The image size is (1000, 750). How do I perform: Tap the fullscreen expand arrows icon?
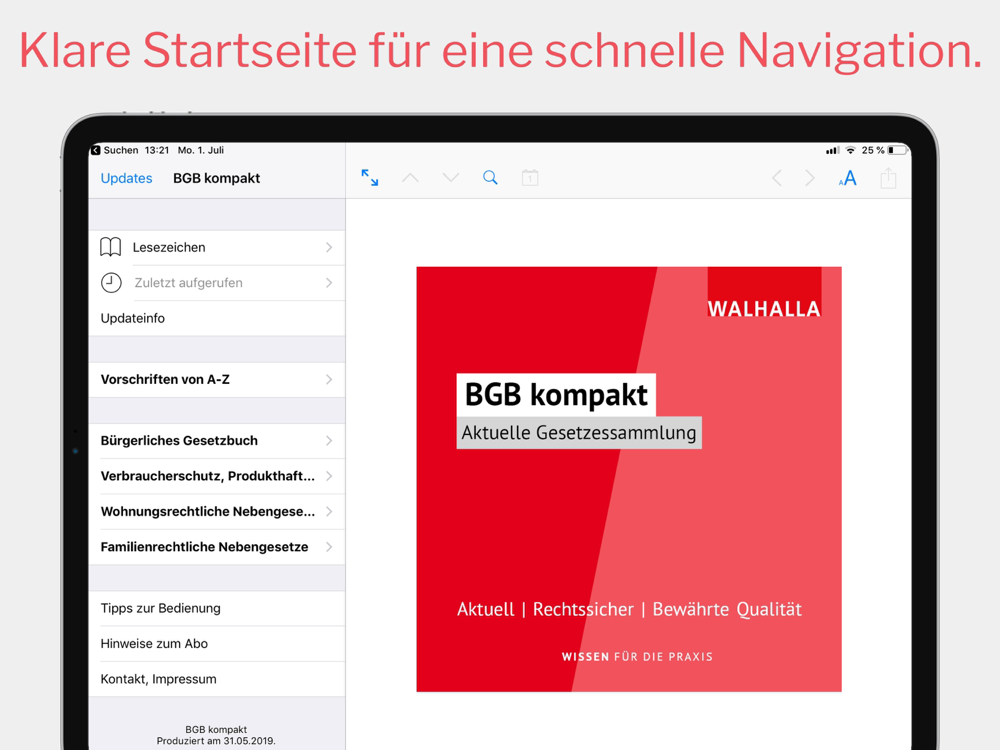pyautogui.click(x=370, y=178)
